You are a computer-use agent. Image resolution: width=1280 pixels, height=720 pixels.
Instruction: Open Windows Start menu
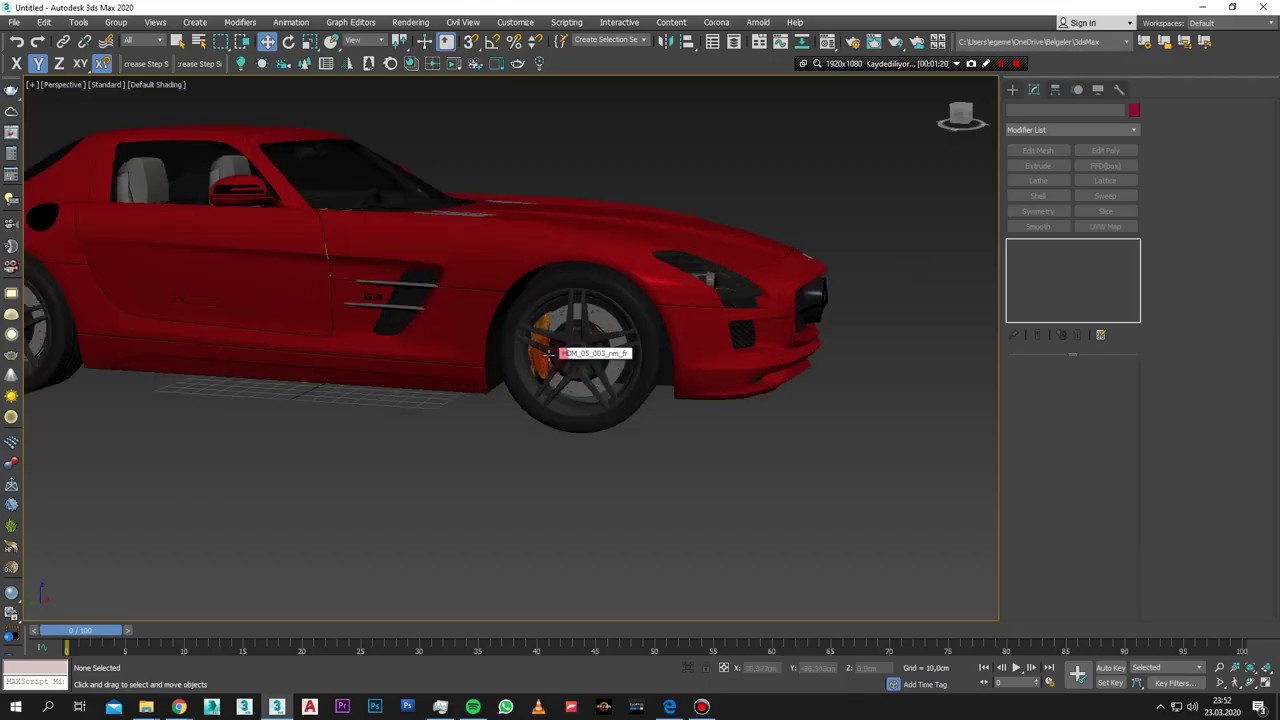click(x=16, y=707)
